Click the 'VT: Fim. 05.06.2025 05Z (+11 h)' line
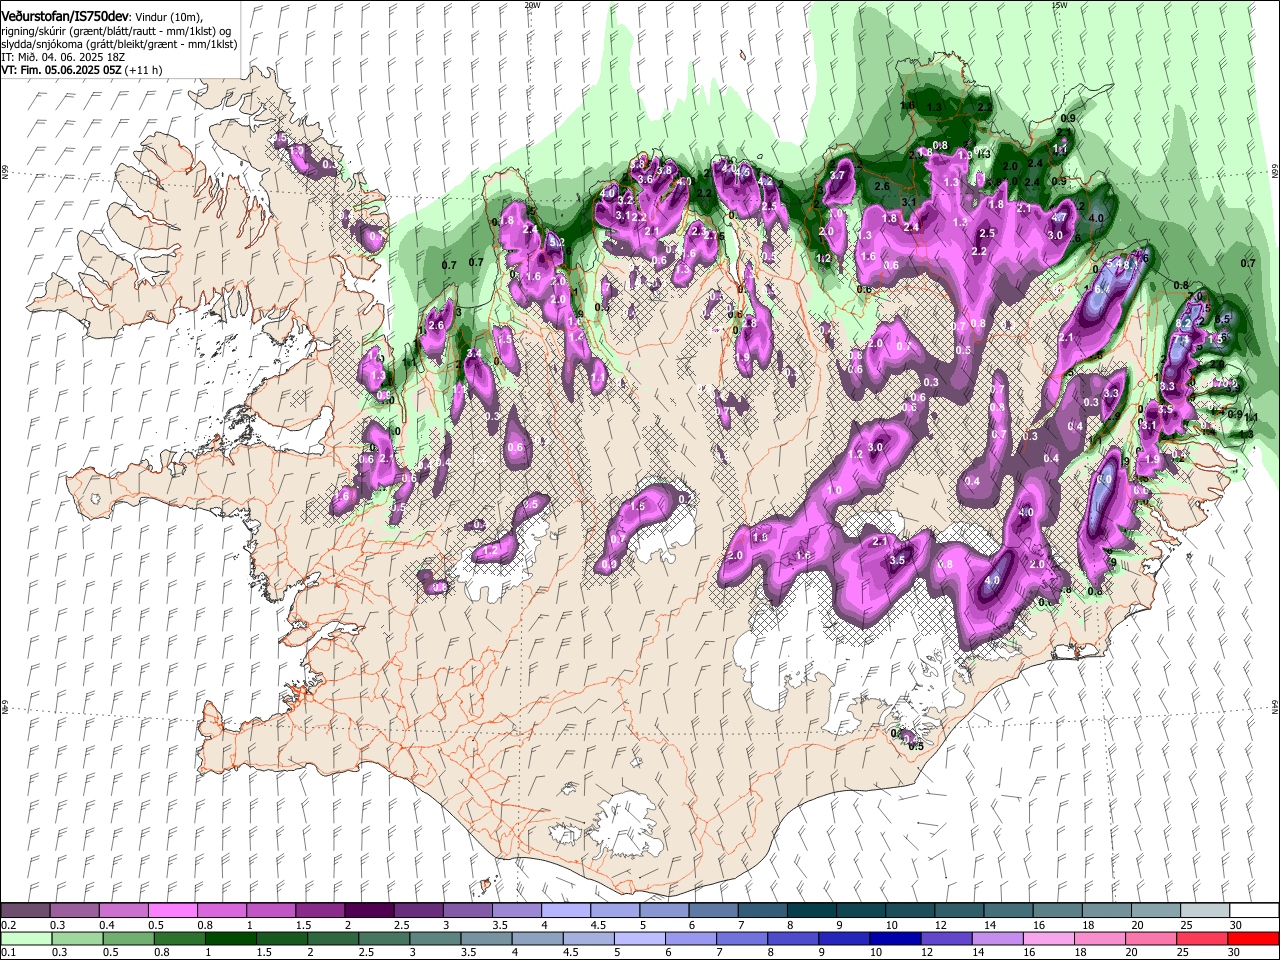The height and width of the screenshot is (960, 1280). click(81, 70)
